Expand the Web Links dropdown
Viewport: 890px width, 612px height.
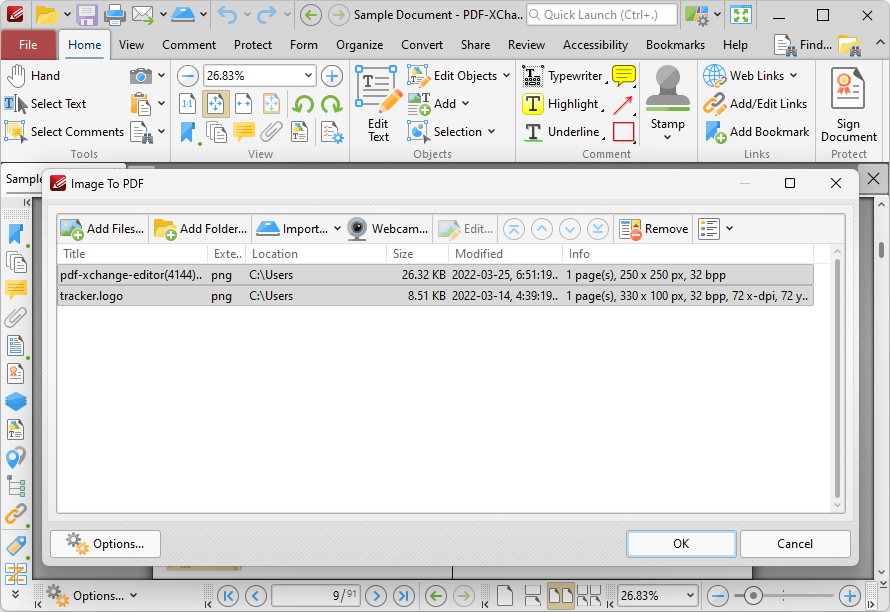(x=794, y=76)
